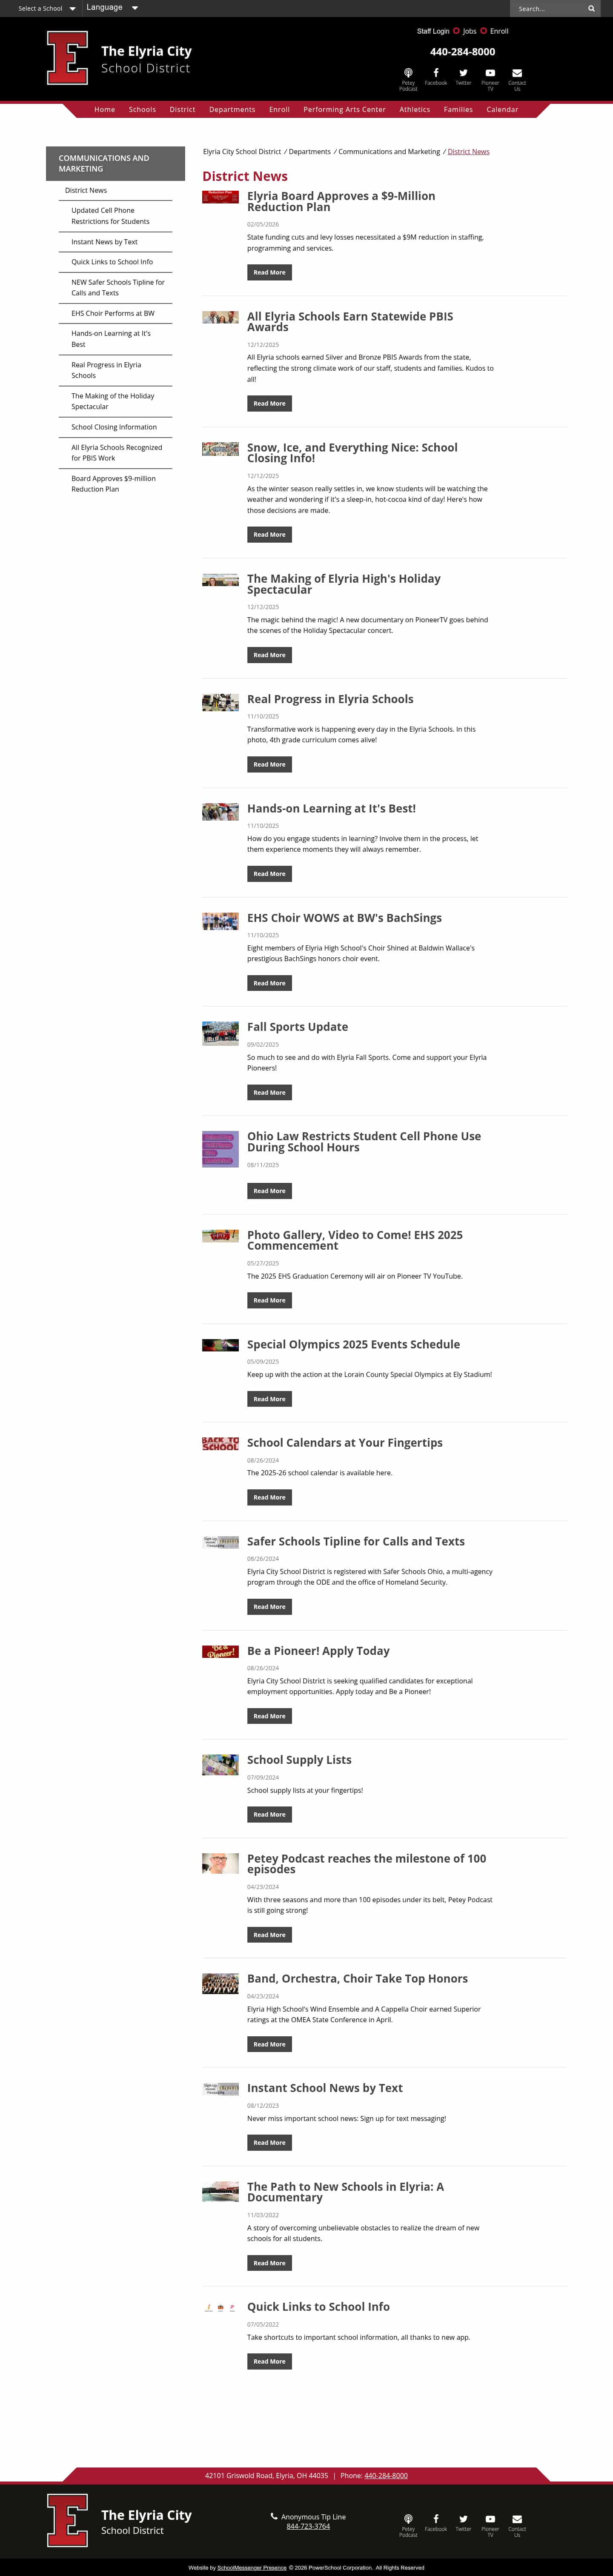The image size is (613, 2576).
Task: Click the Fall Sports Update thumbnail
Action: coord(220,1033)
